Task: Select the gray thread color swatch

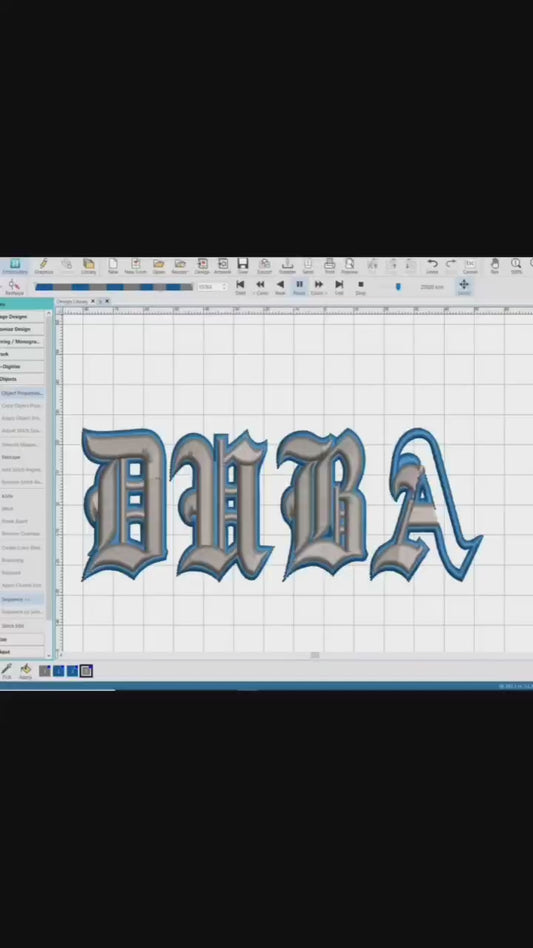Action: [x=45, y=670]
